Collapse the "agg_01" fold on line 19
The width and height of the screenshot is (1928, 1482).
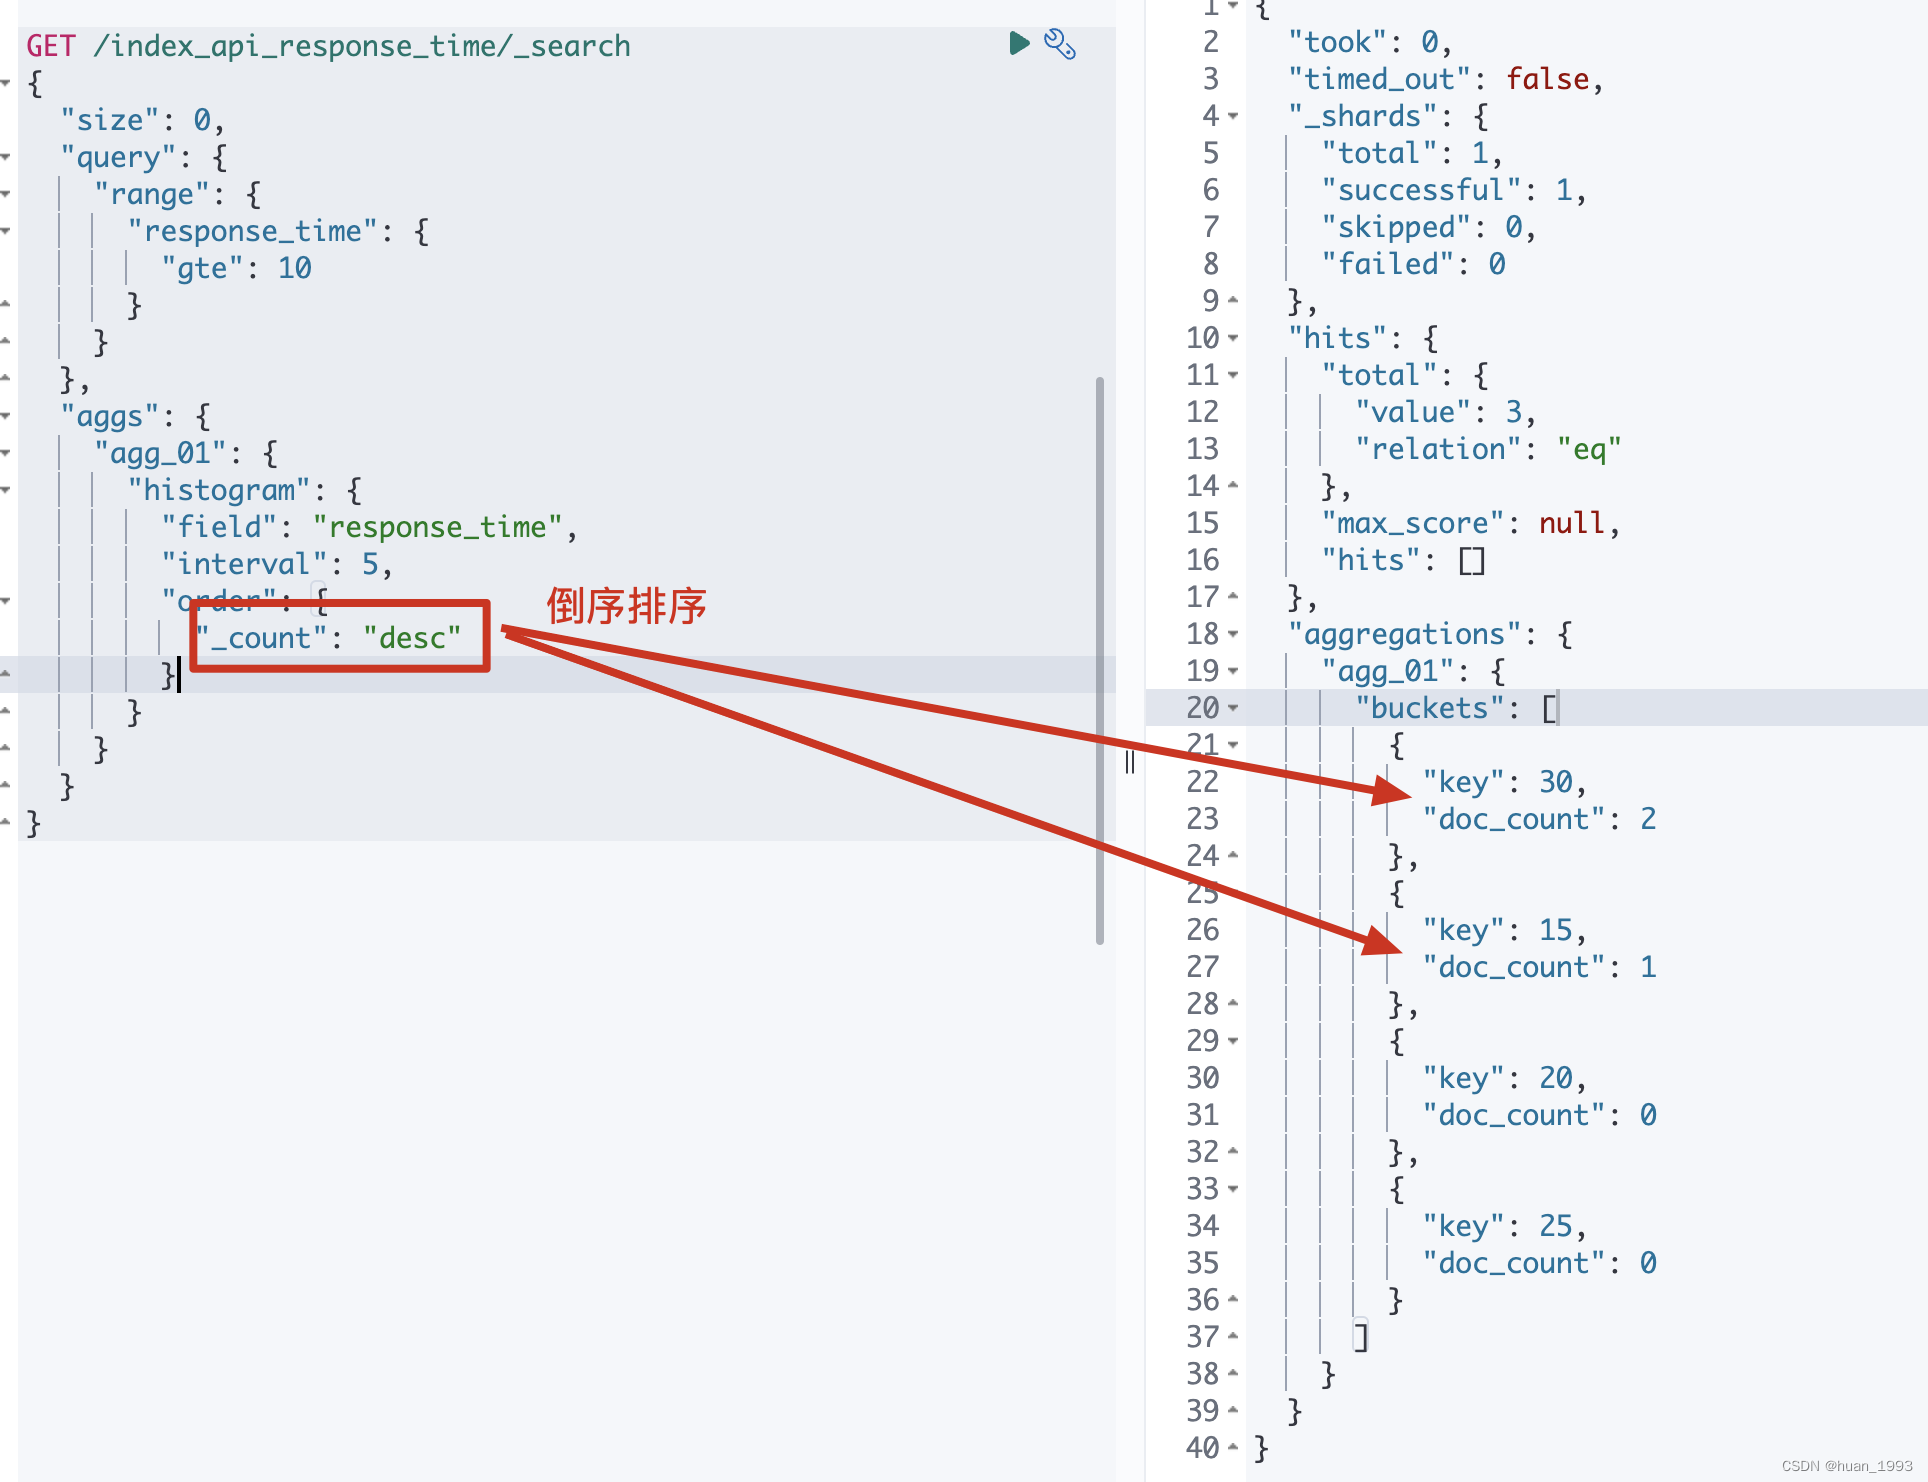tap(1233, 672)
